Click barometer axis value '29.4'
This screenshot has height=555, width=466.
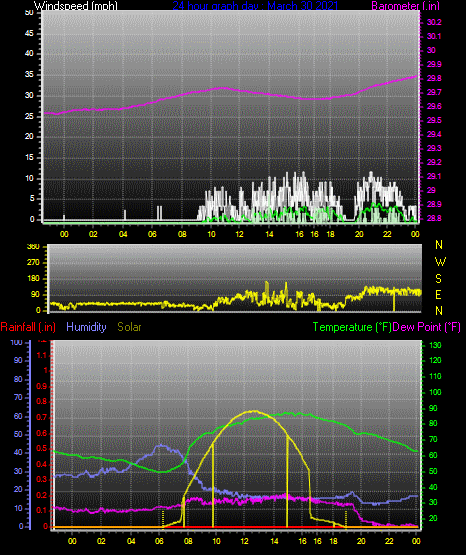click(434, 135)
